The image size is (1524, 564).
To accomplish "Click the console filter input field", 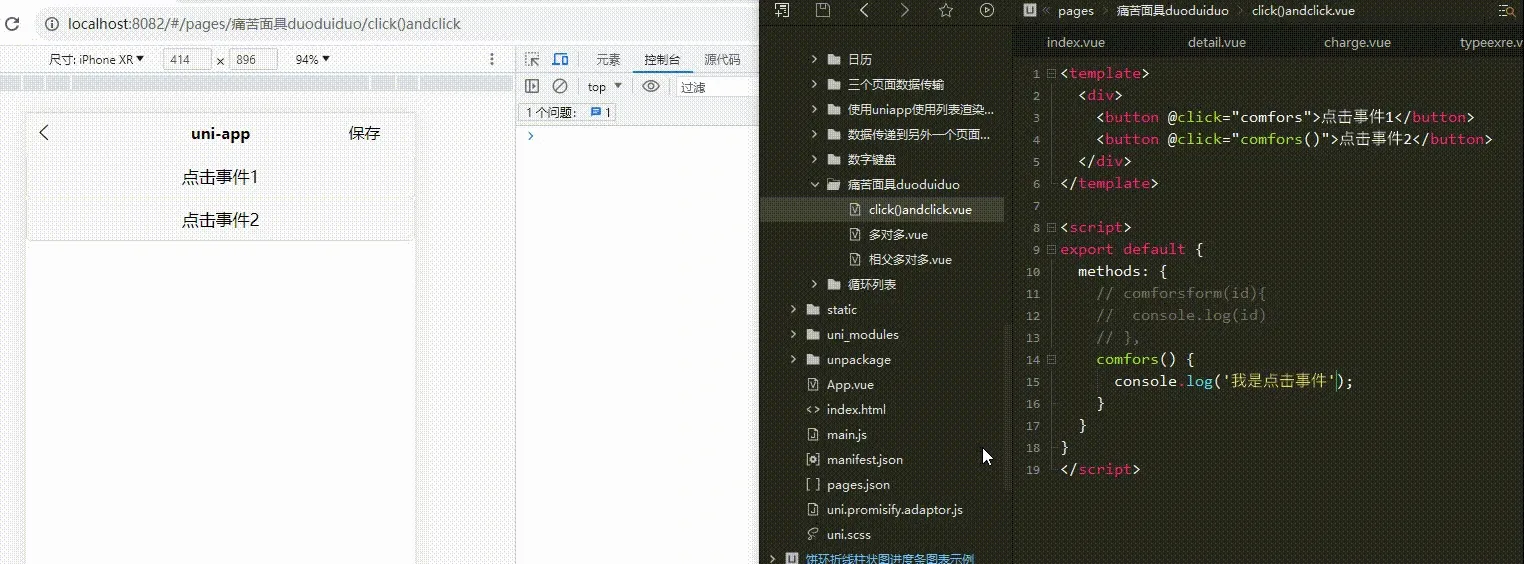I will click(x=715, y=87).
